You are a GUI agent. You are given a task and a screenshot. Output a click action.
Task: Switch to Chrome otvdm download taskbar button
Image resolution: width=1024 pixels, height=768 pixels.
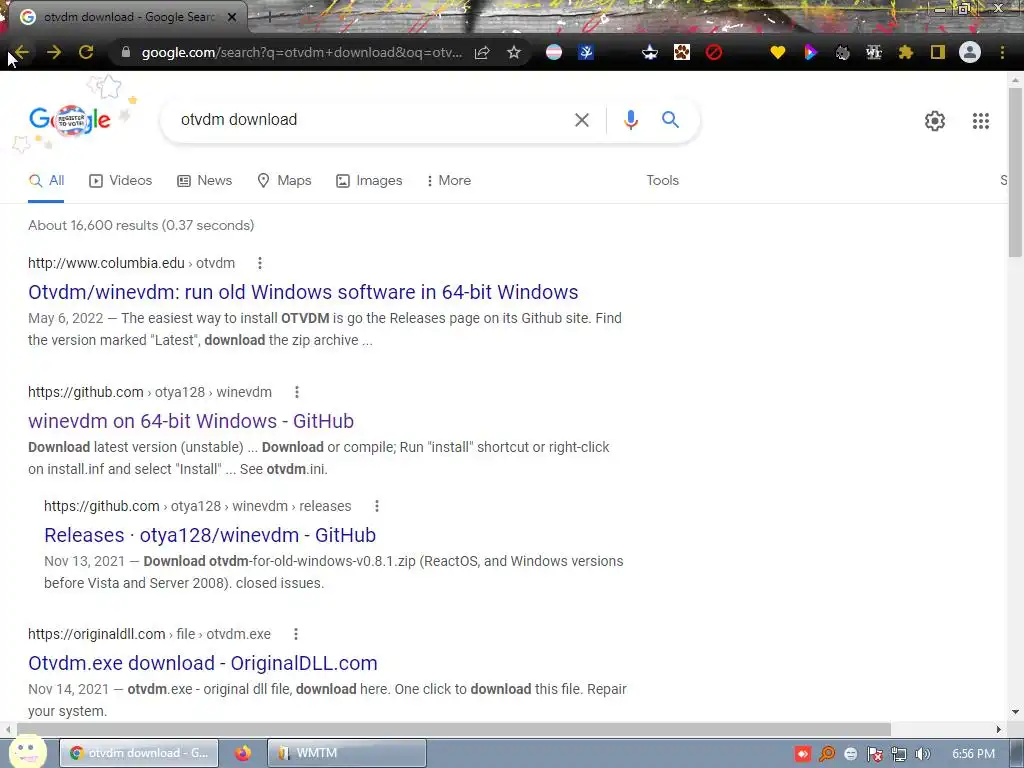(139, 753)
